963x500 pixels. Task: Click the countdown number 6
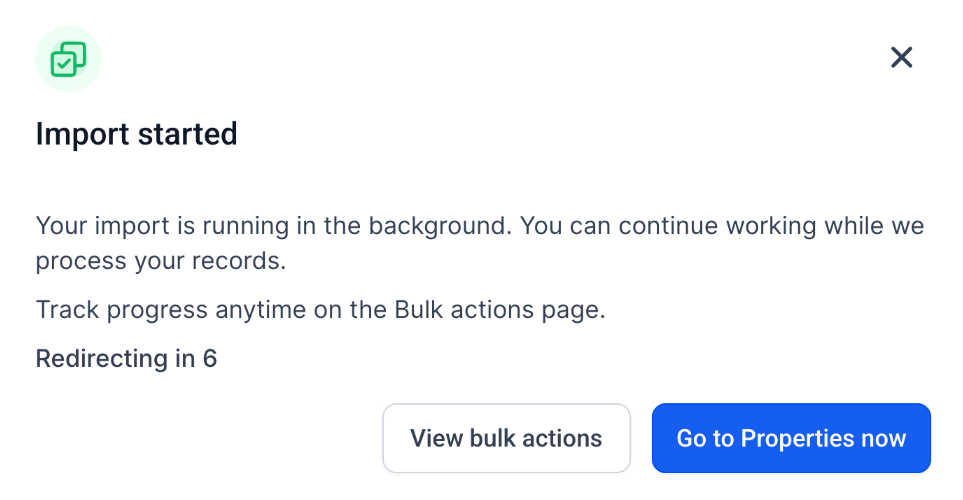click(x=210, y=358)
